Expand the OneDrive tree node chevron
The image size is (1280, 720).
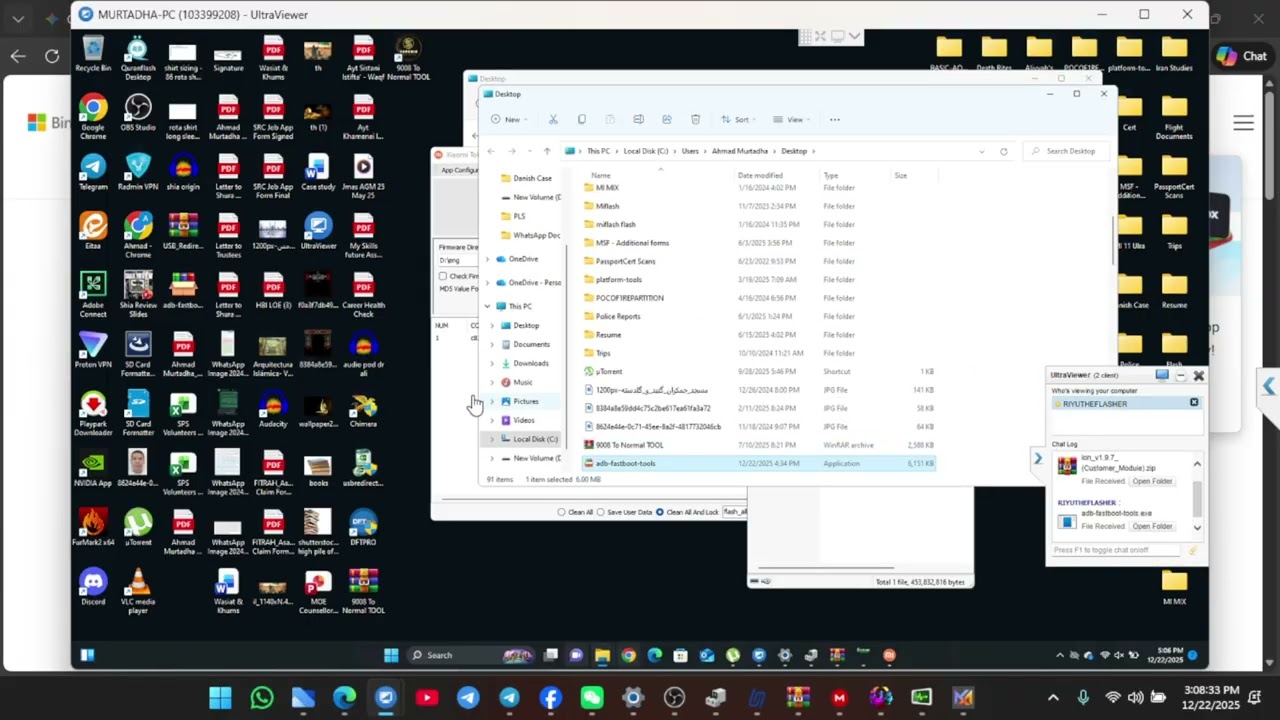coord(488,259)
